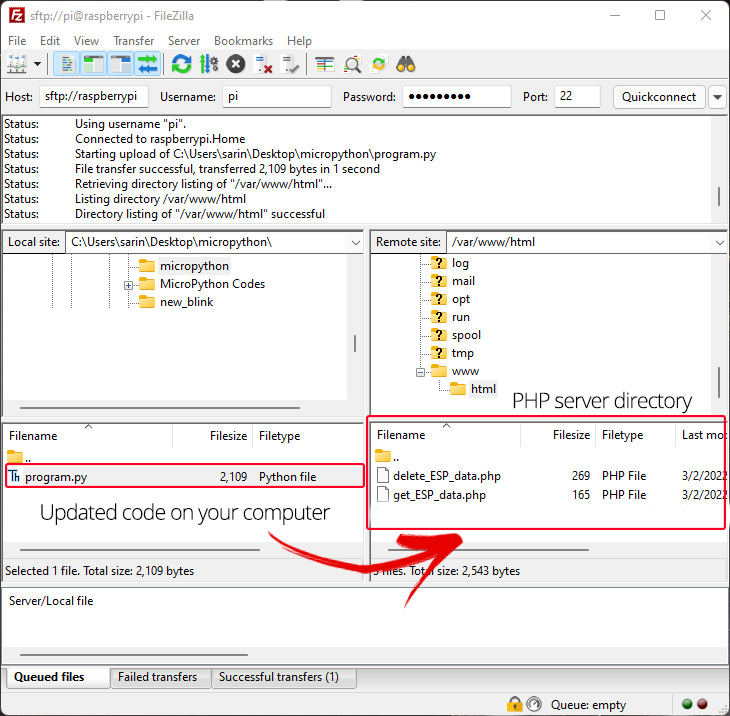Screen dimensions: 730x716
Task: Click the message log vertical scrollbar
Action: coord(719,196)
